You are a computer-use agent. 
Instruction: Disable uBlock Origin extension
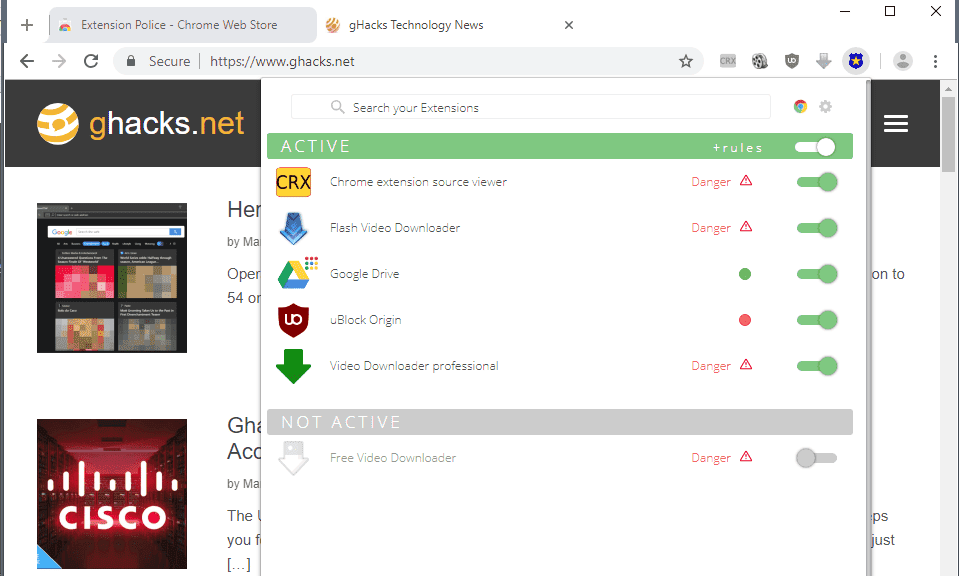817,320
